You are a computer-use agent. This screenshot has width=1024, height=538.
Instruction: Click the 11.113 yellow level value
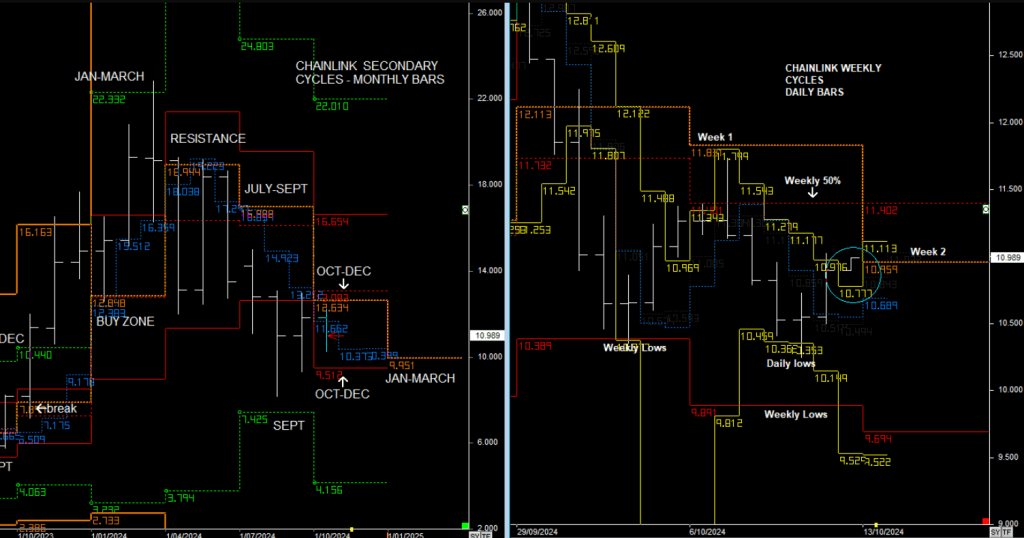[x=880, y=249]
